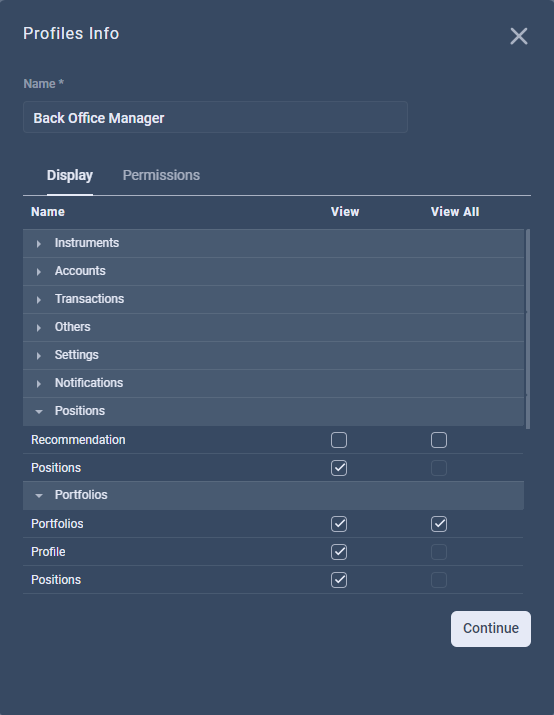
Task: Switch to the Permissions tab
Action: [161, 176]
